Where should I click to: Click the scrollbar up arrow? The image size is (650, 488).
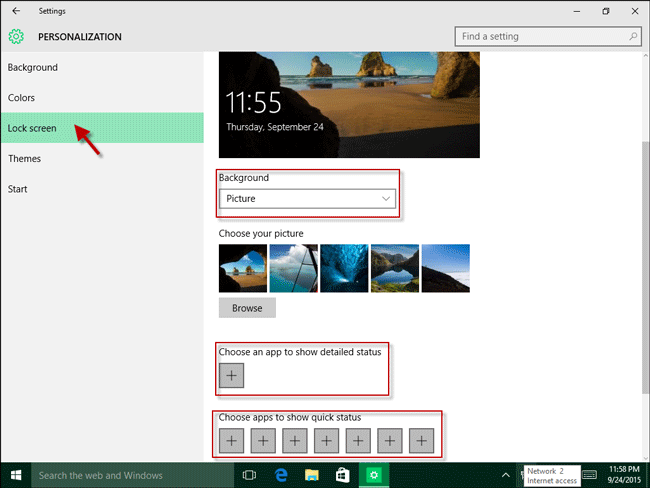tap(646, 55)
